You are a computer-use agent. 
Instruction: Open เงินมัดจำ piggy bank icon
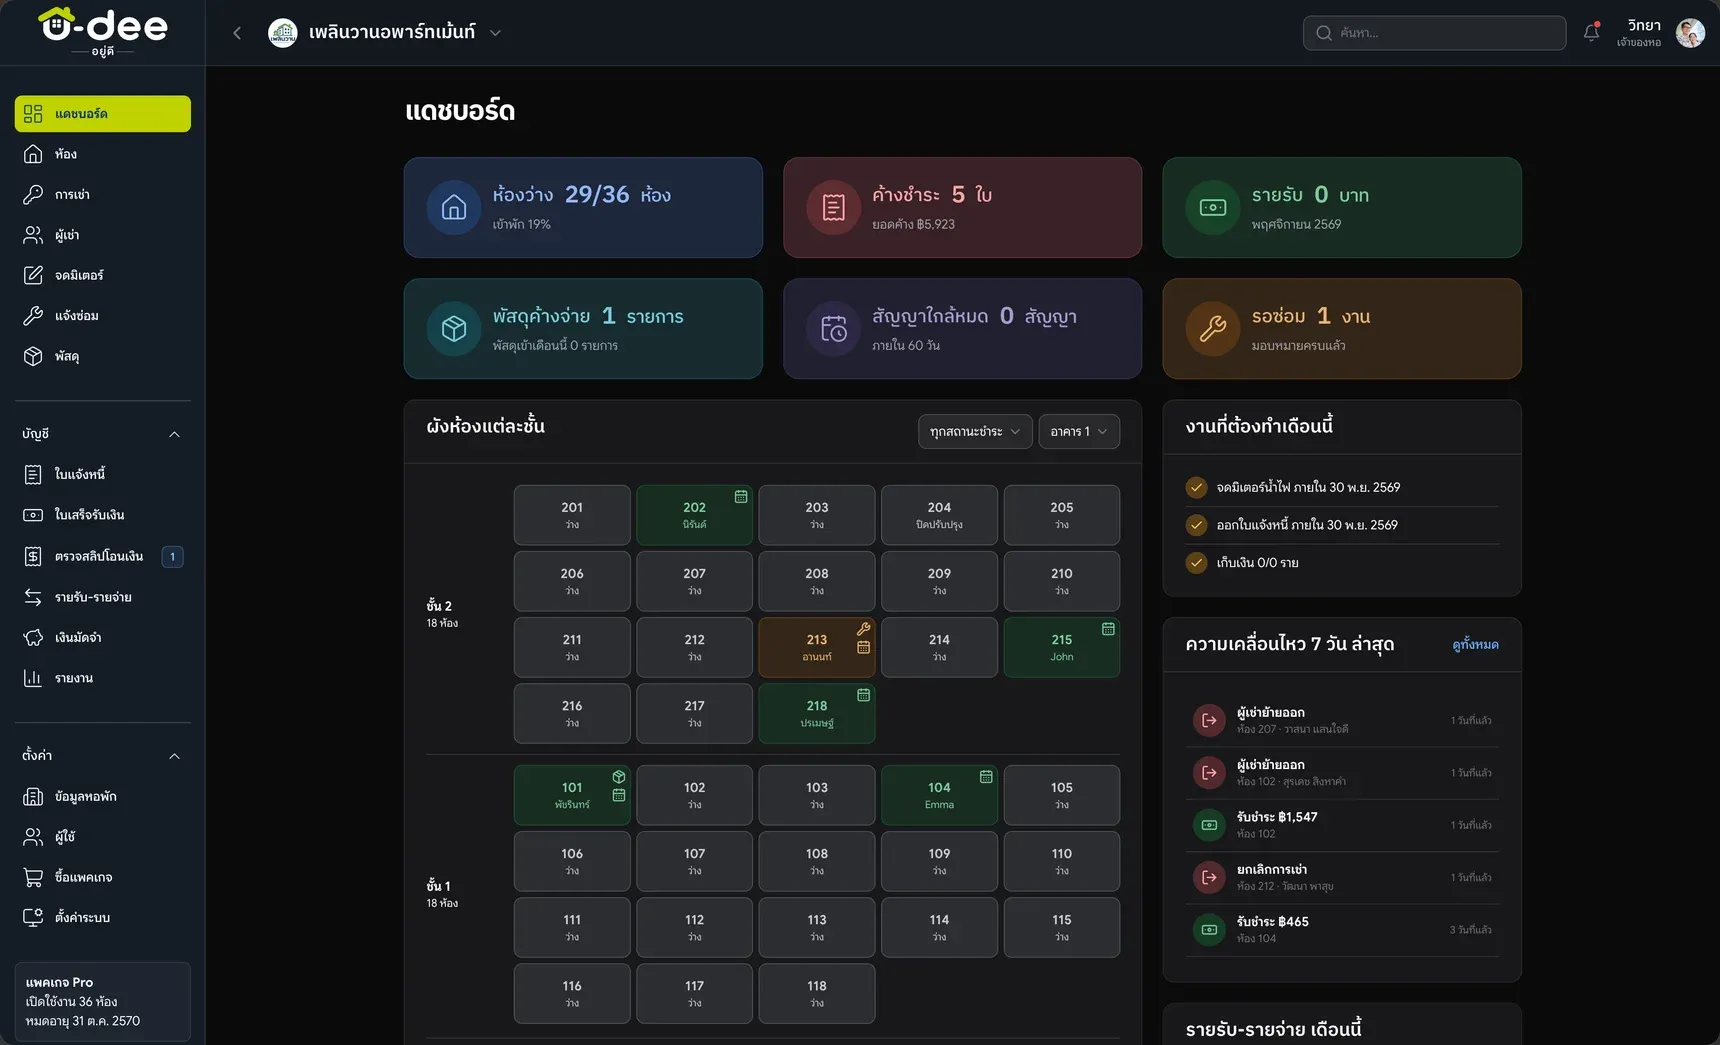pyautogui.click(x=33, y=637)
